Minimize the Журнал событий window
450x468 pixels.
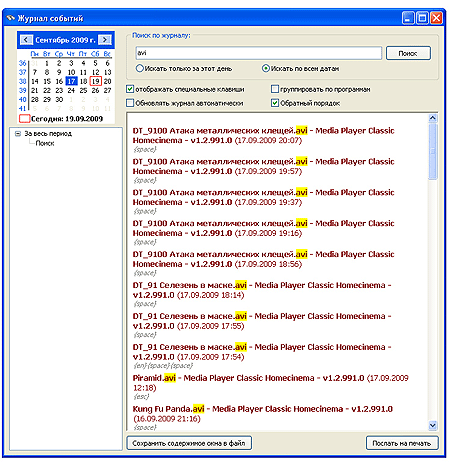pos(409,18)
